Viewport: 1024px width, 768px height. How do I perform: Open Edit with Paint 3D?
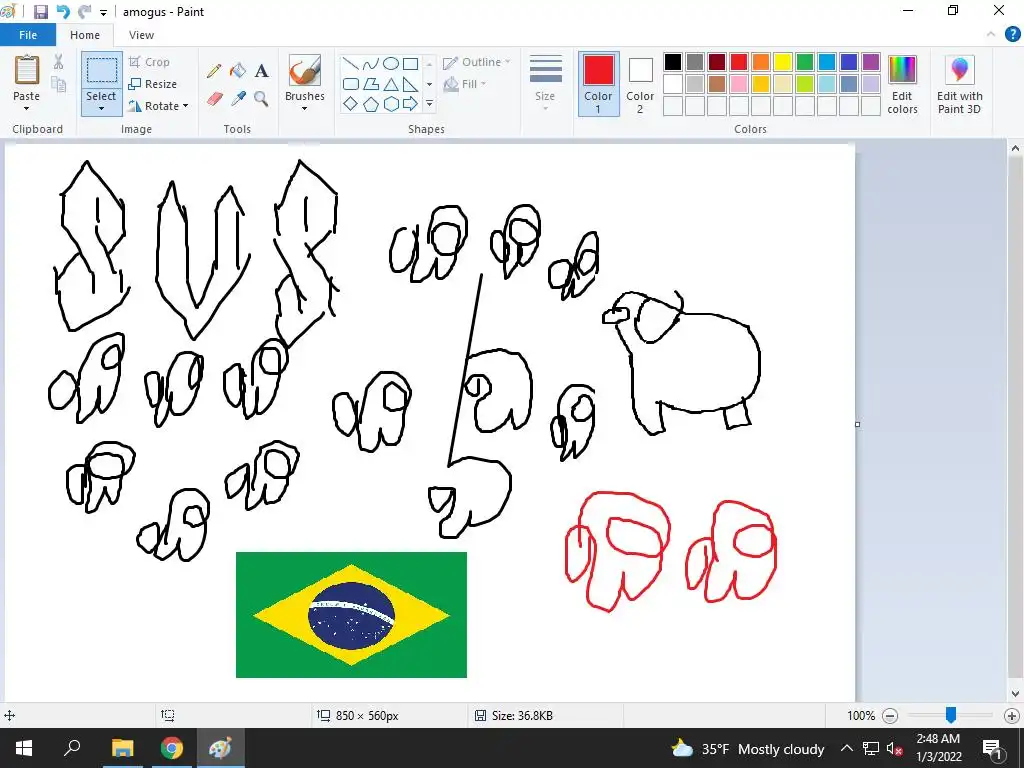(959, 84)
